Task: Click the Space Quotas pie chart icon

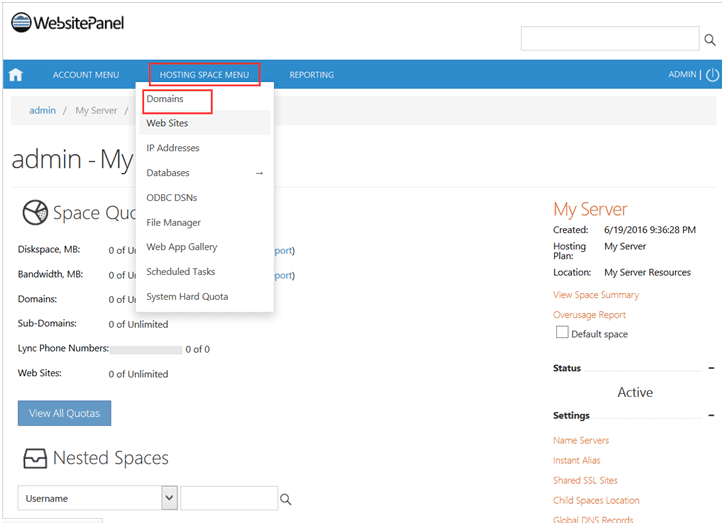Action: 35,212
